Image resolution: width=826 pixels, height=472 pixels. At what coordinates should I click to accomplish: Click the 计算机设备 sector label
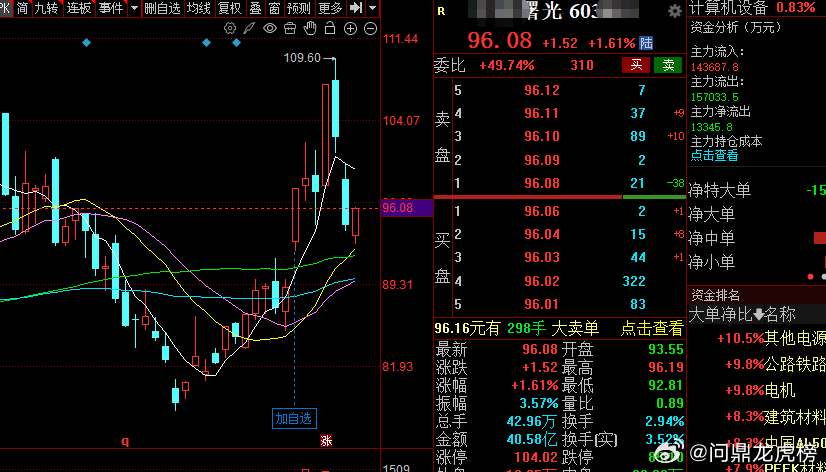click(x=729, y=8)
